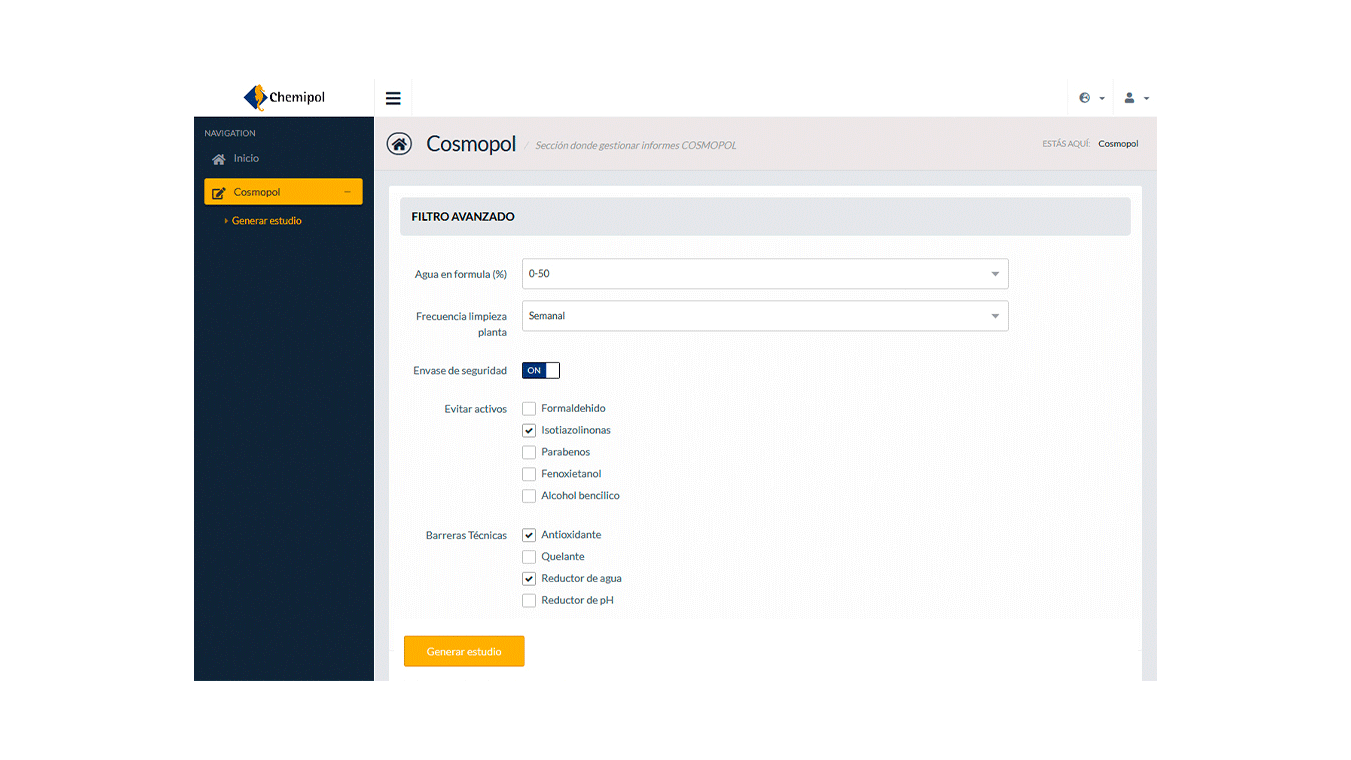Uncheck the Reductor de agua option
The width and height of the screenshot is (1351, 760).
(x=529, y=579)
